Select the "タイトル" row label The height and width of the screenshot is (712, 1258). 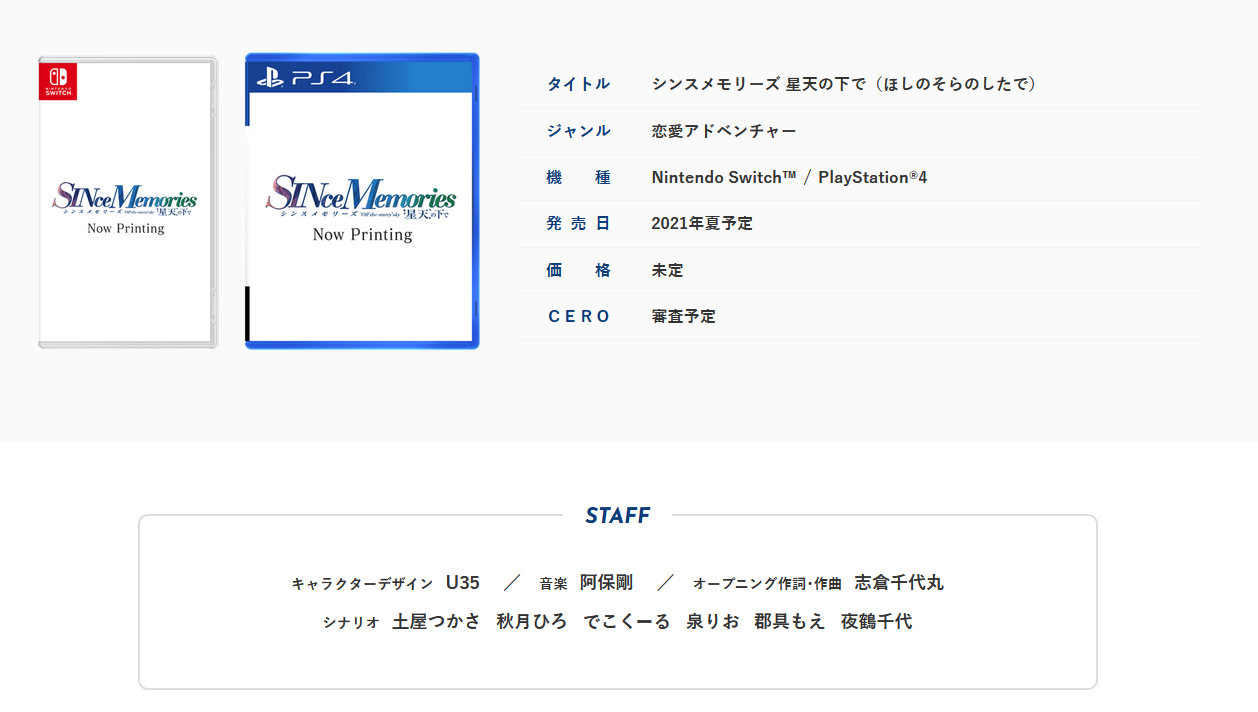578,84
